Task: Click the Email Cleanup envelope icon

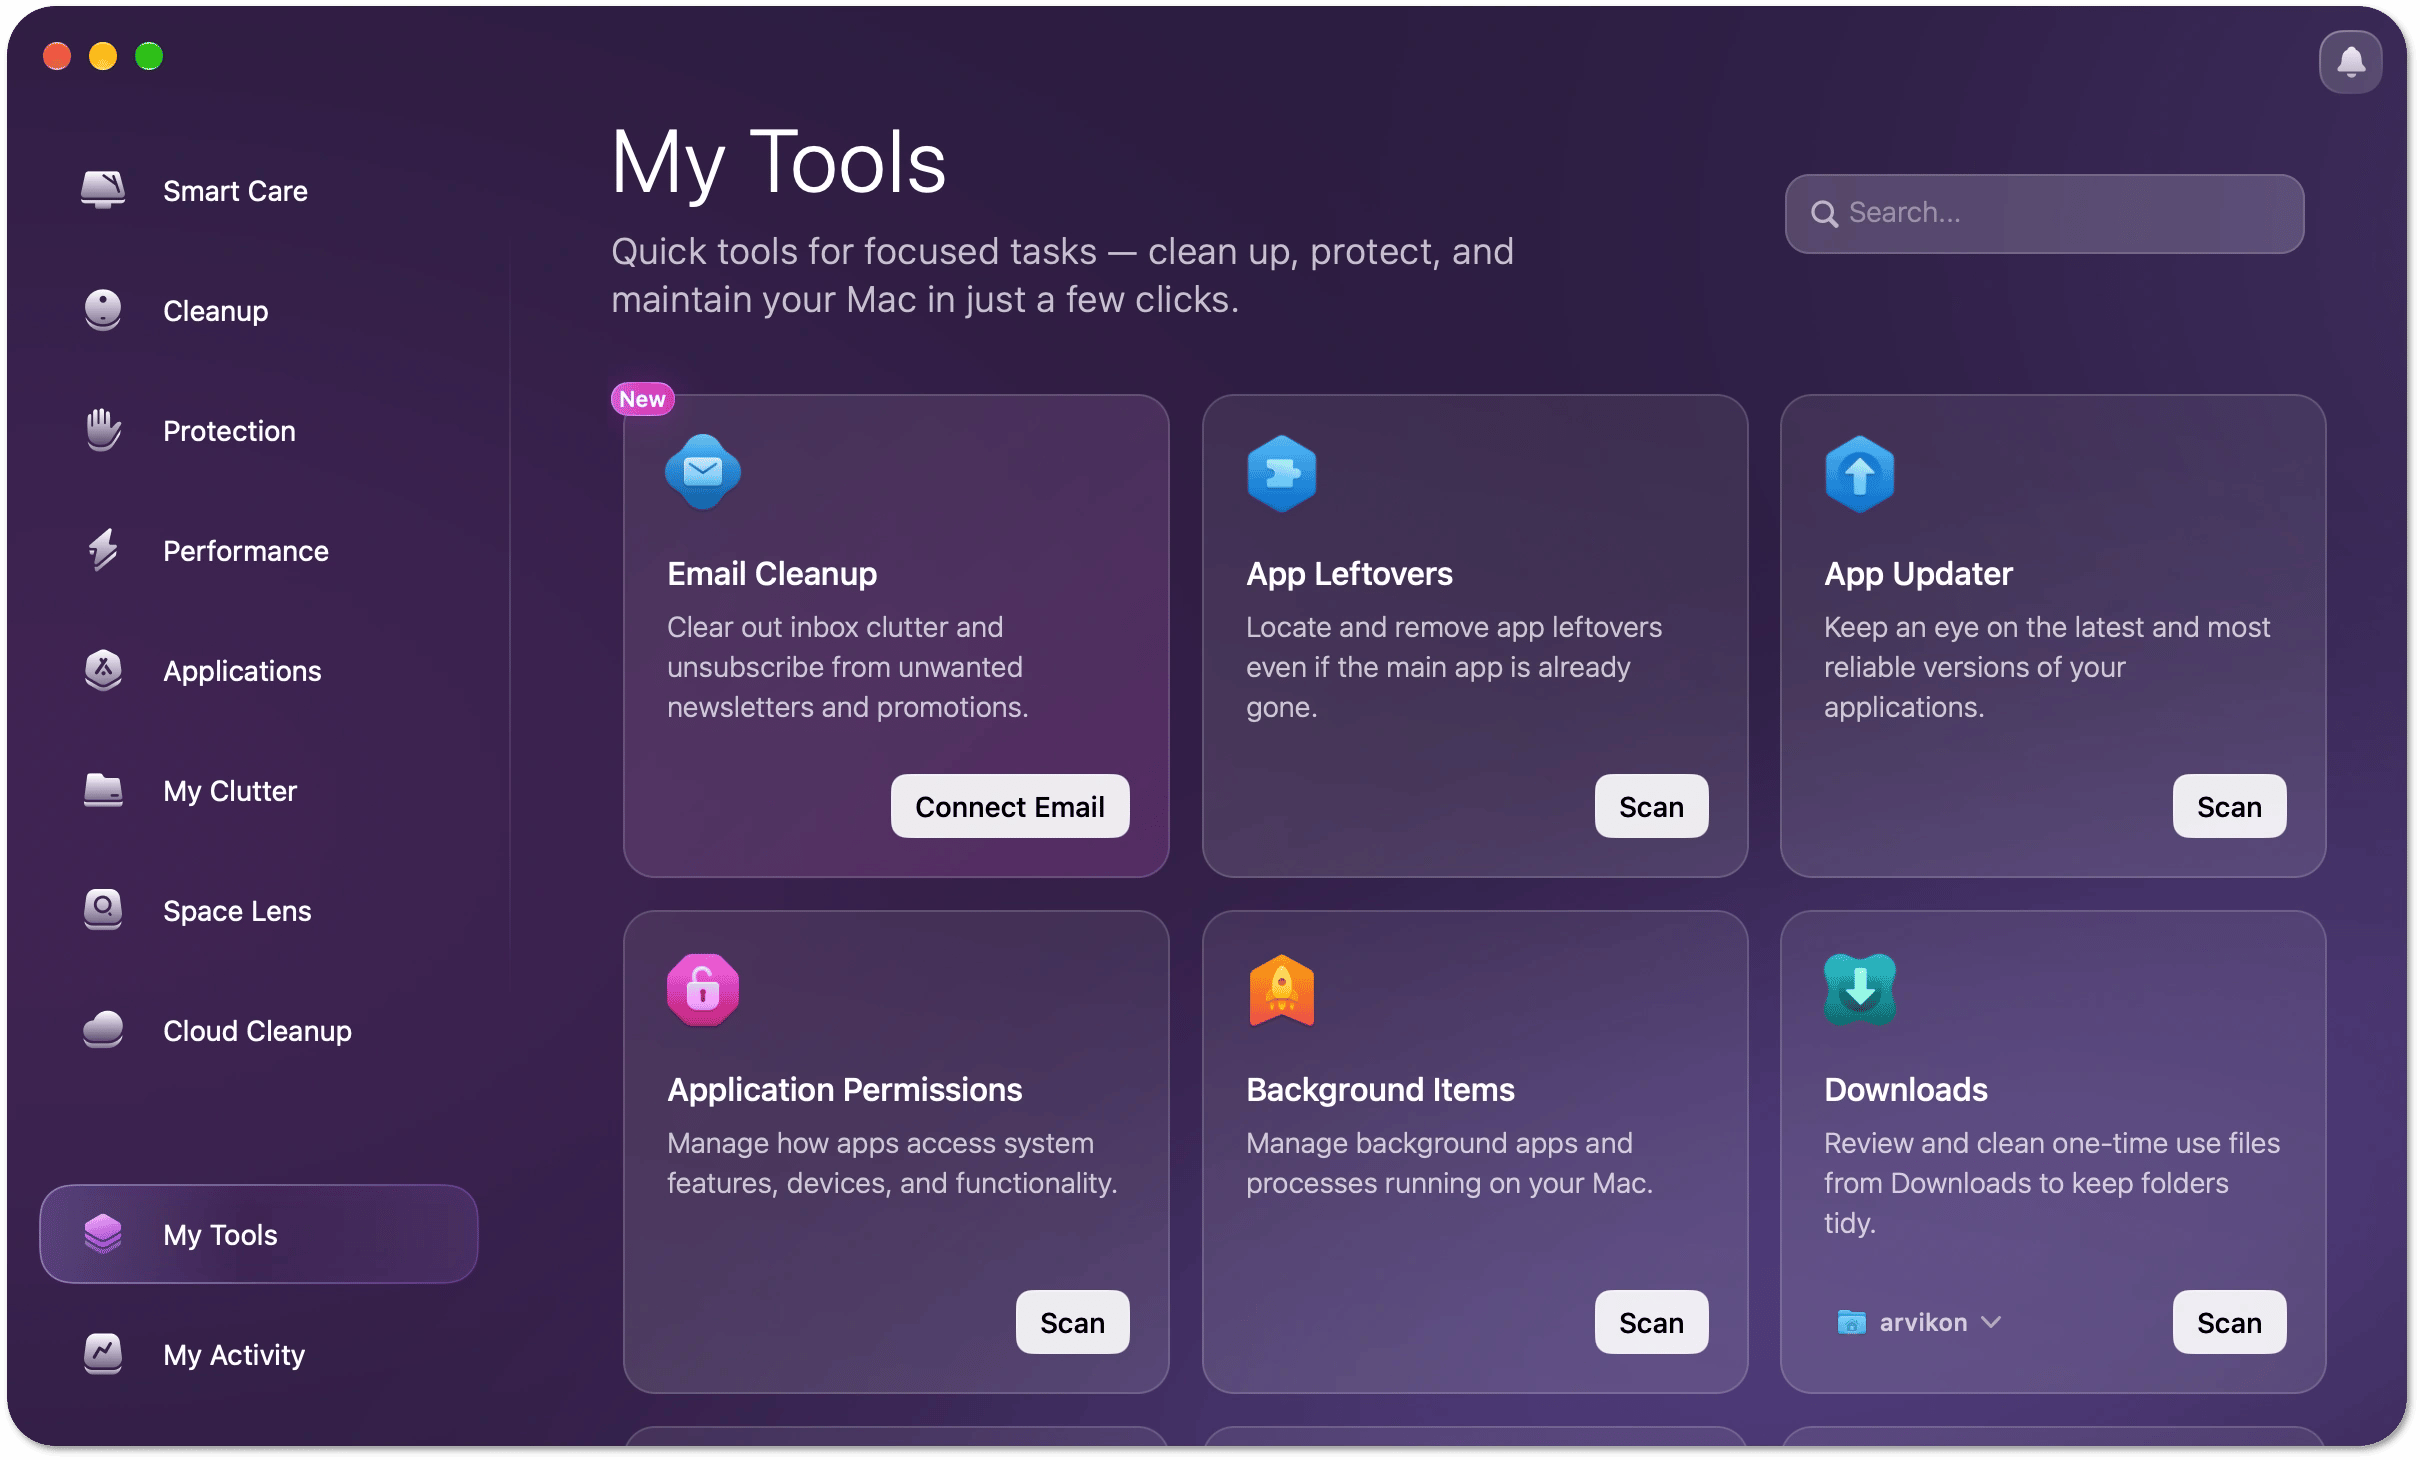Action: coord(703,472)
